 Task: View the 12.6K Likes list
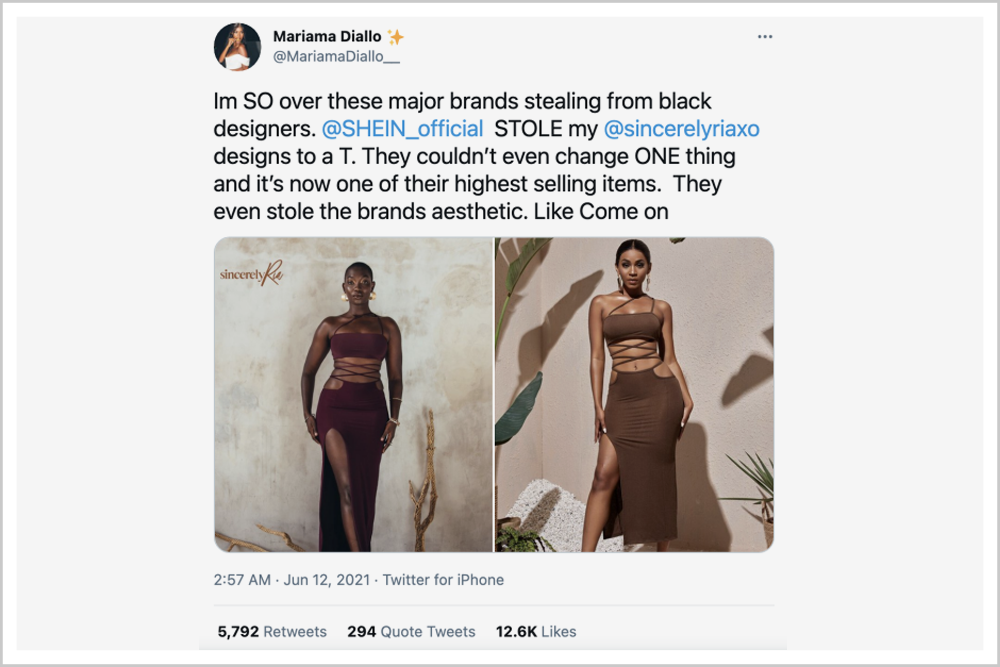click(536, 631)
